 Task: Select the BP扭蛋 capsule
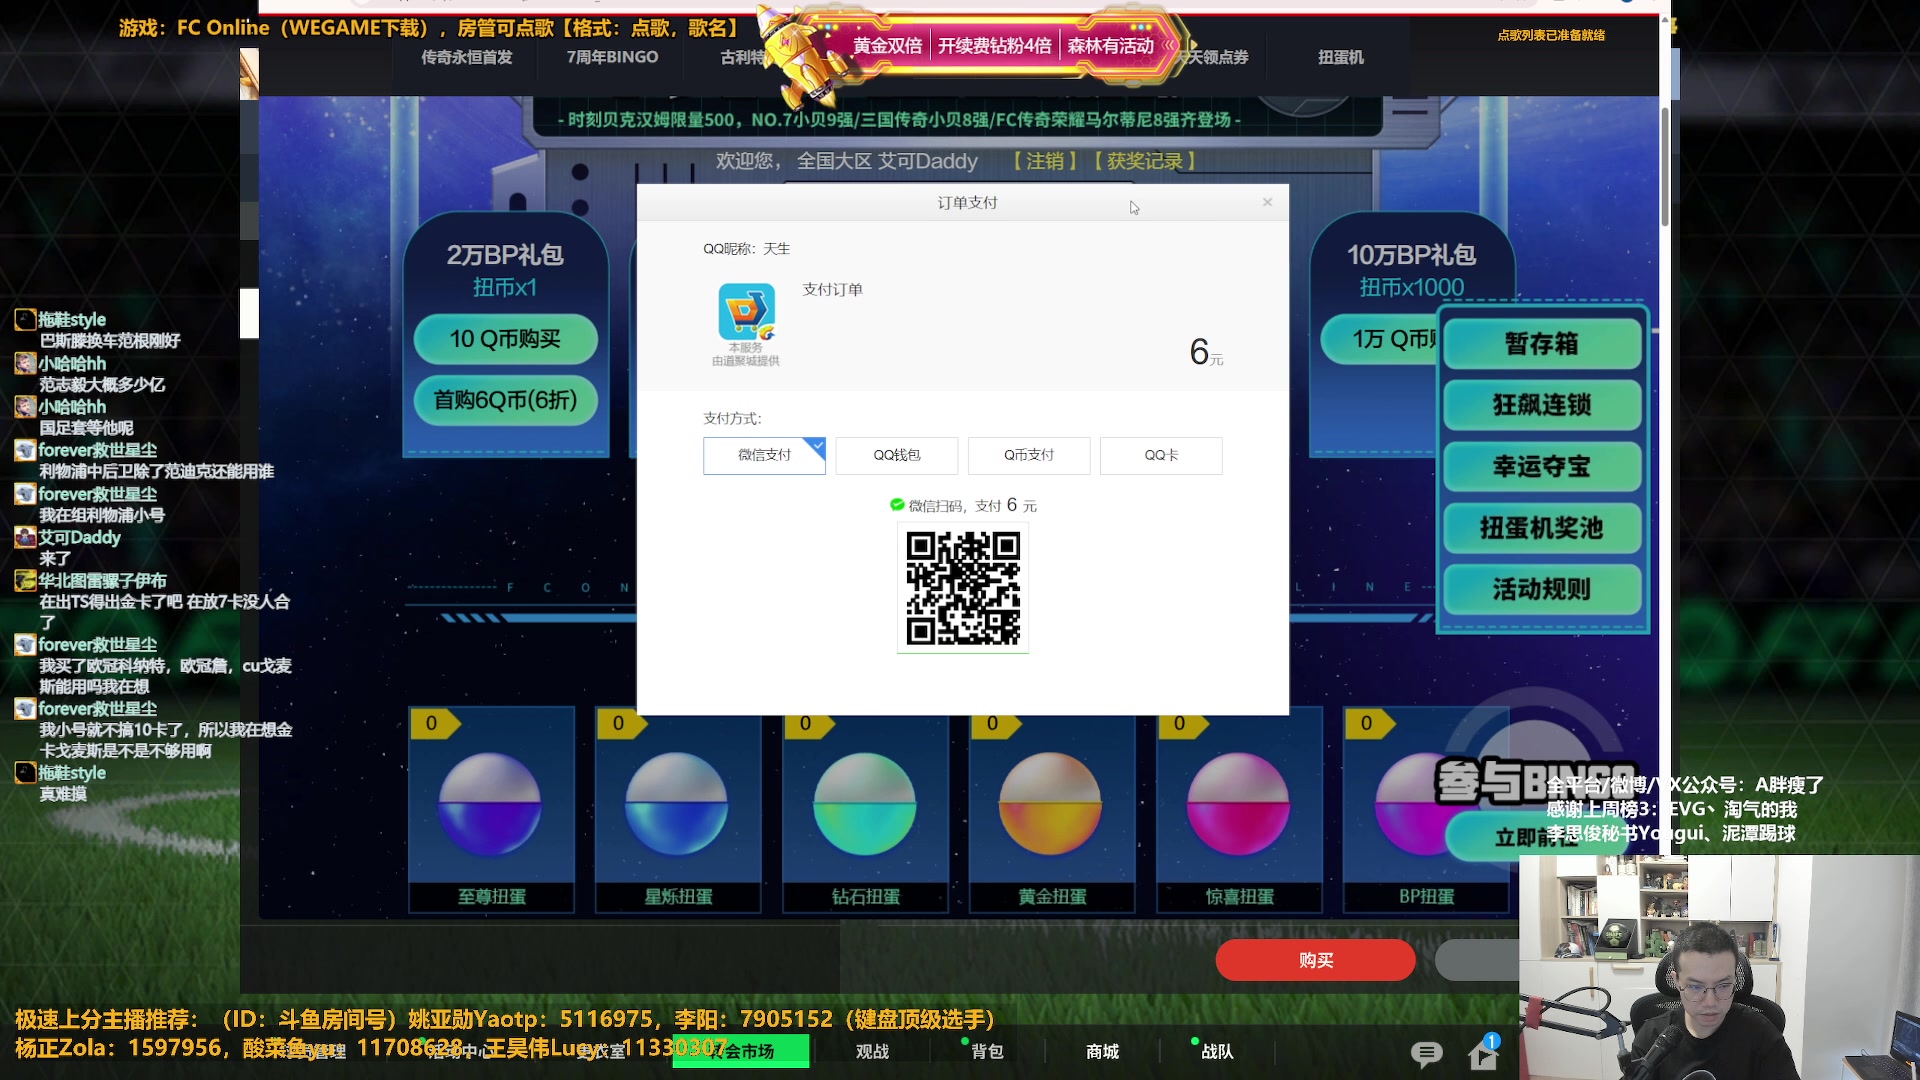pos(1426,810)
